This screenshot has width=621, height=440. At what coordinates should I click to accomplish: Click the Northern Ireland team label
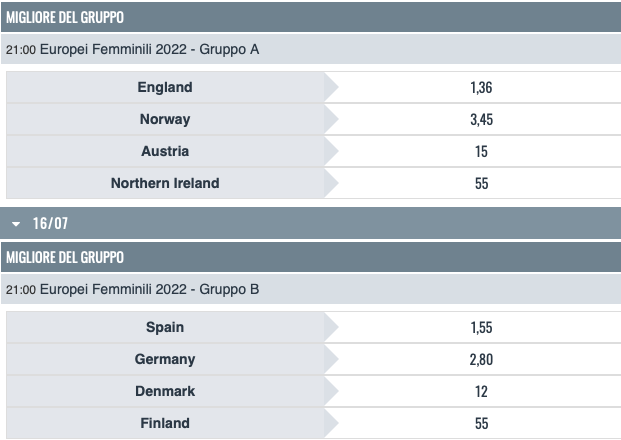coord(165,183)
